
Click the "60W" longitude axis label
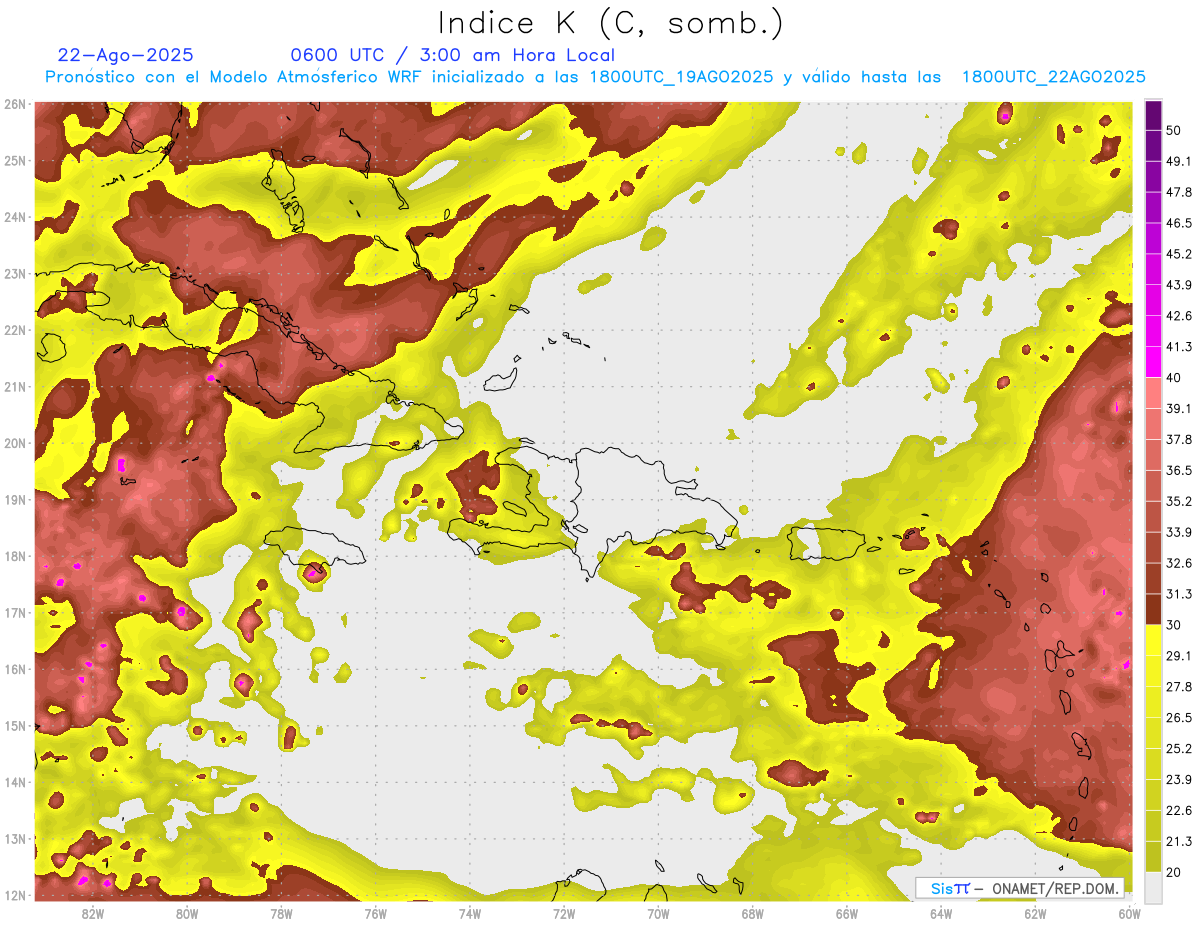click(x=1129, y=914)
